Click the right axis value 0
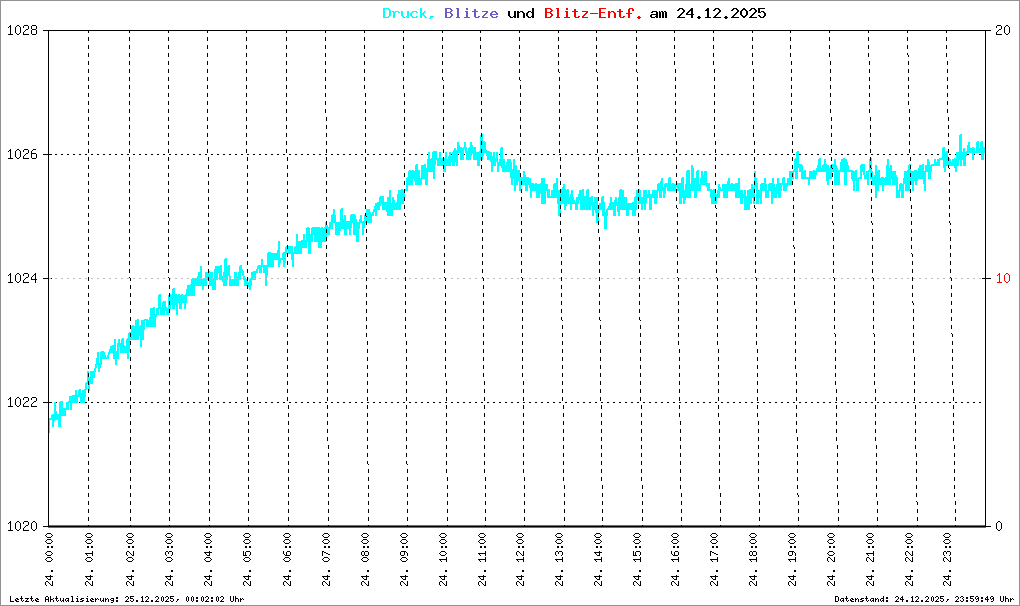Viewport: 1020px width, 606px height. 999,526
